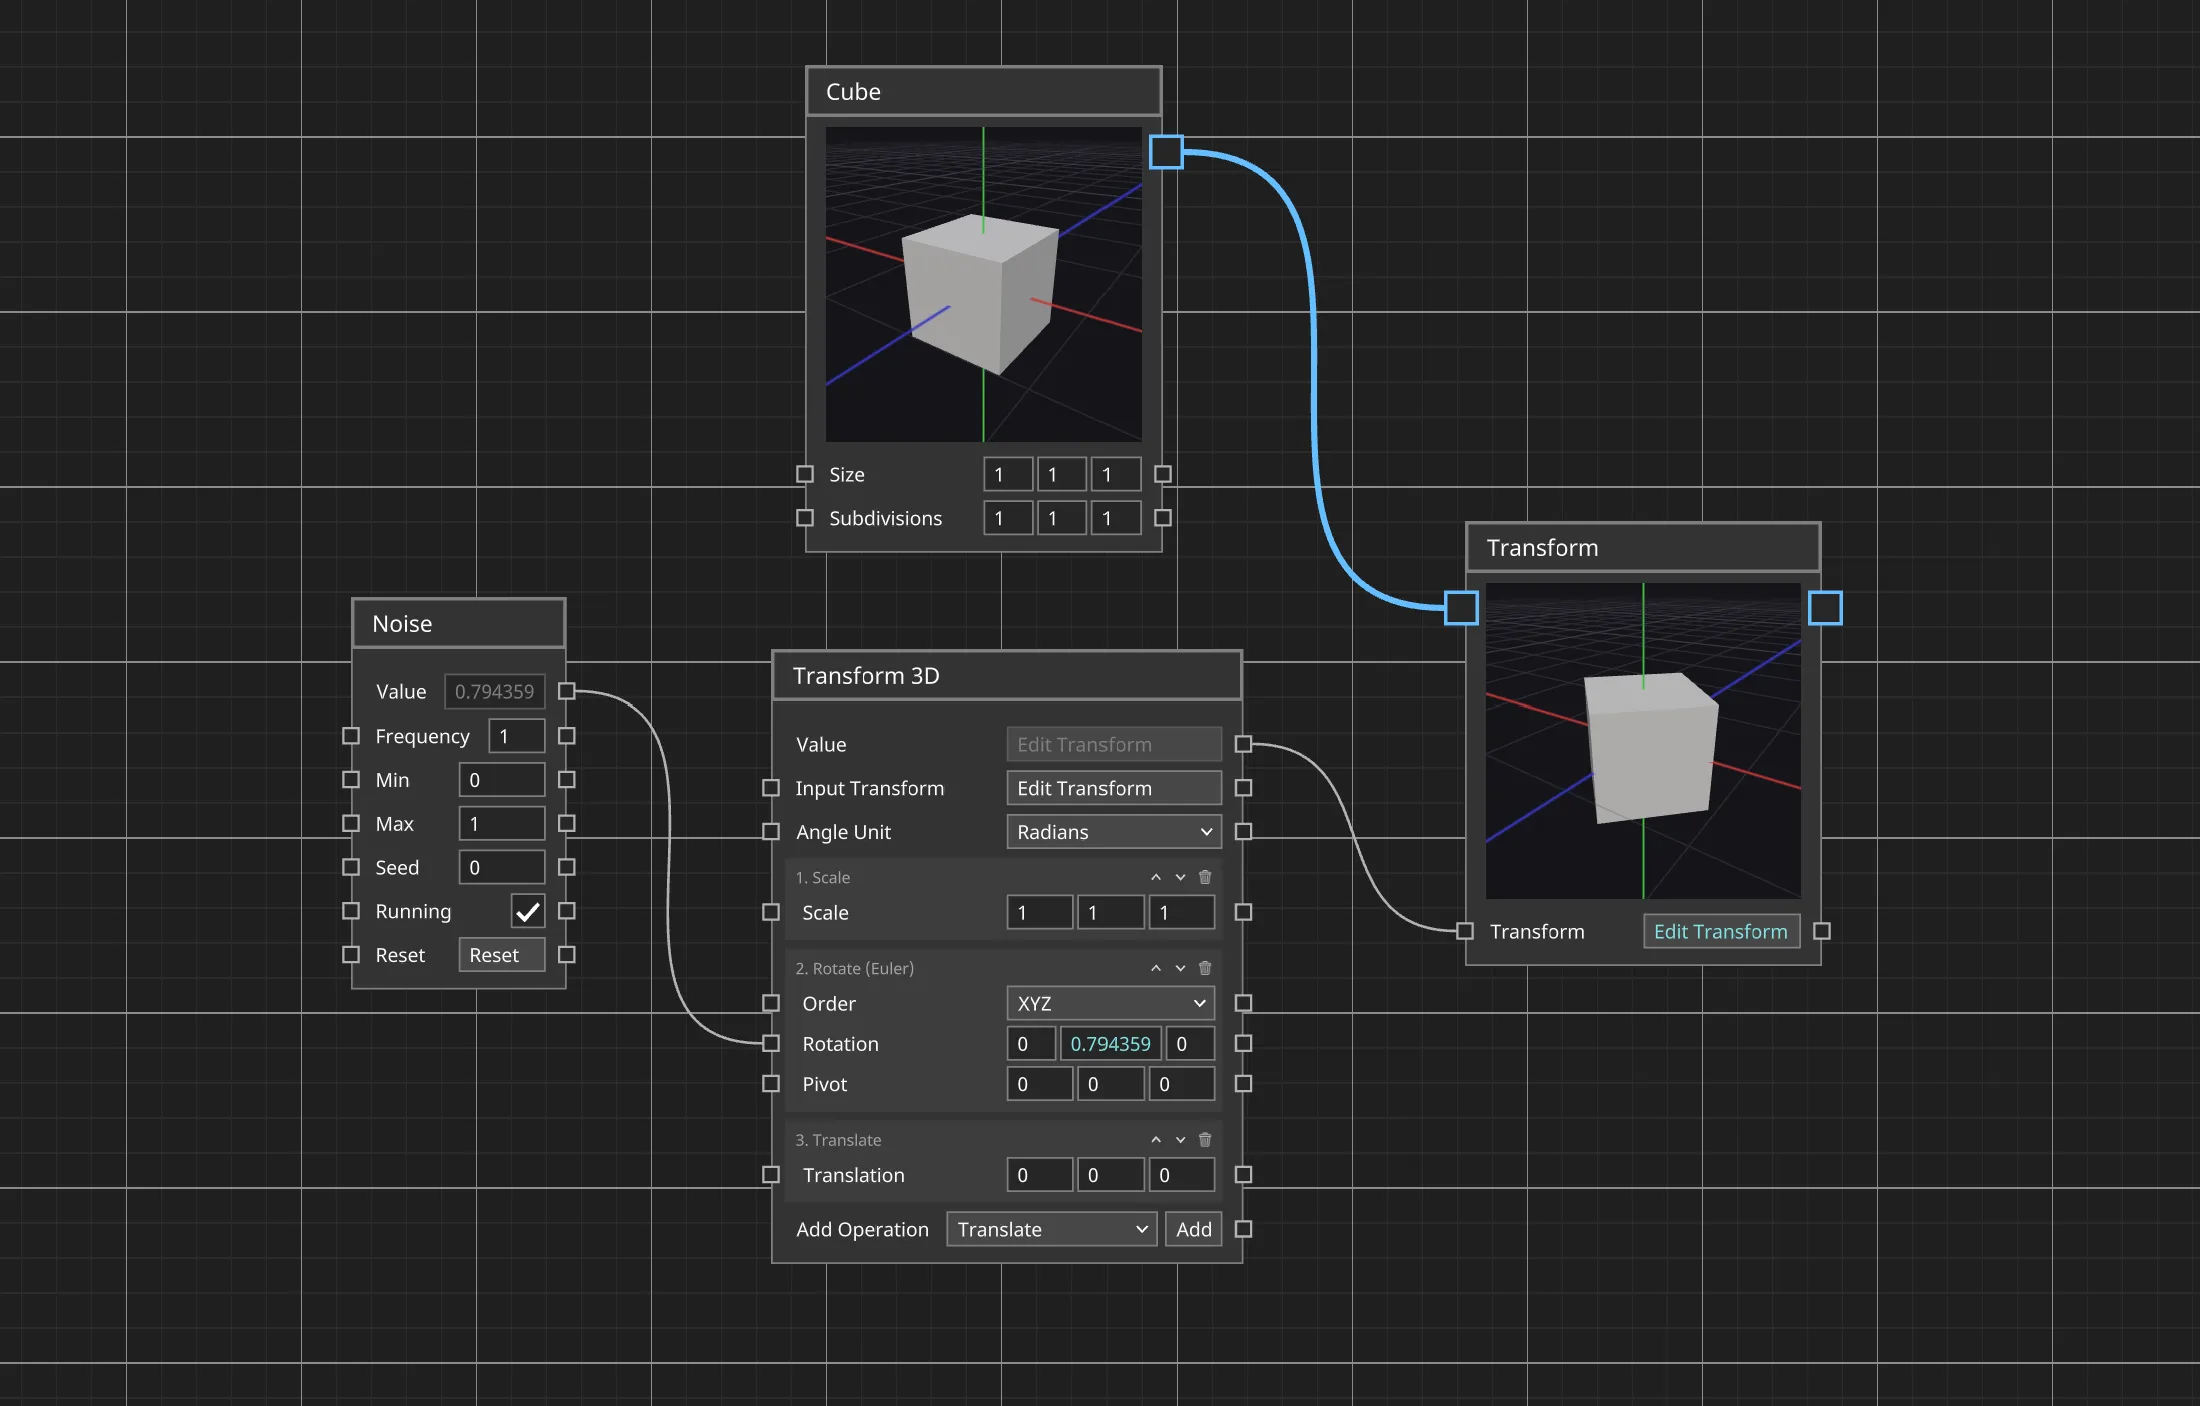The height and width of the screenshot is (1406, 2200).
Task: Click the highlighted Edit Transform in Transform node
Action: 1721,931
